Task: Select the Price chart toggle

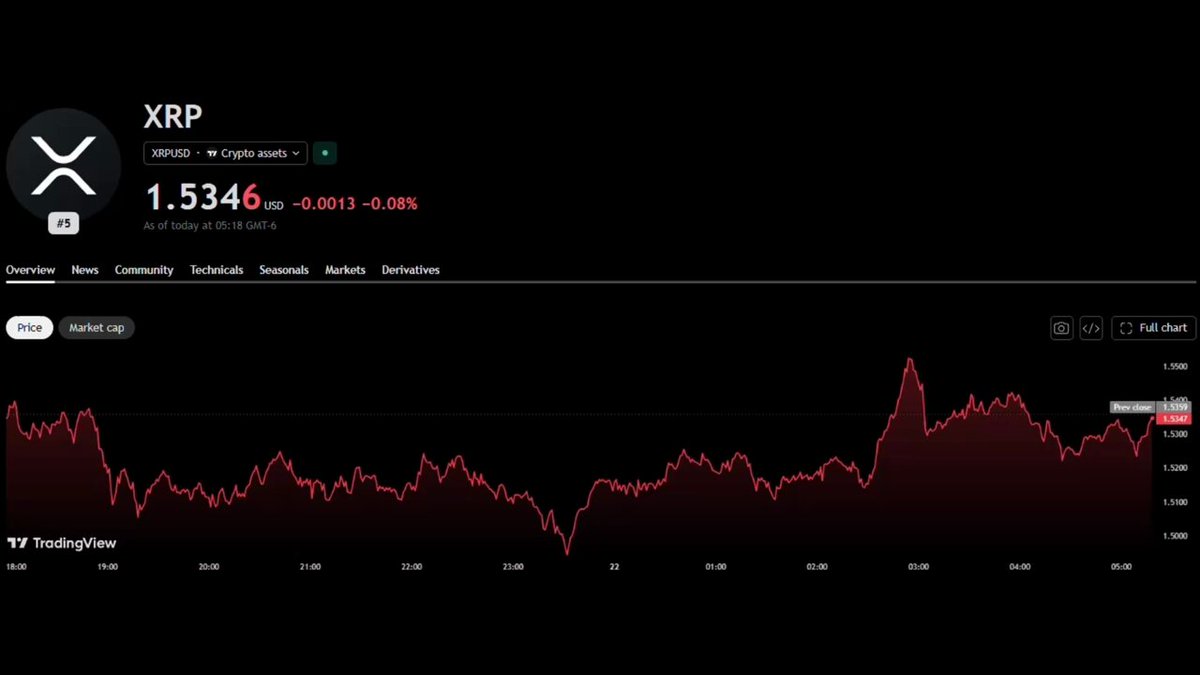Action: click(29, 327)
